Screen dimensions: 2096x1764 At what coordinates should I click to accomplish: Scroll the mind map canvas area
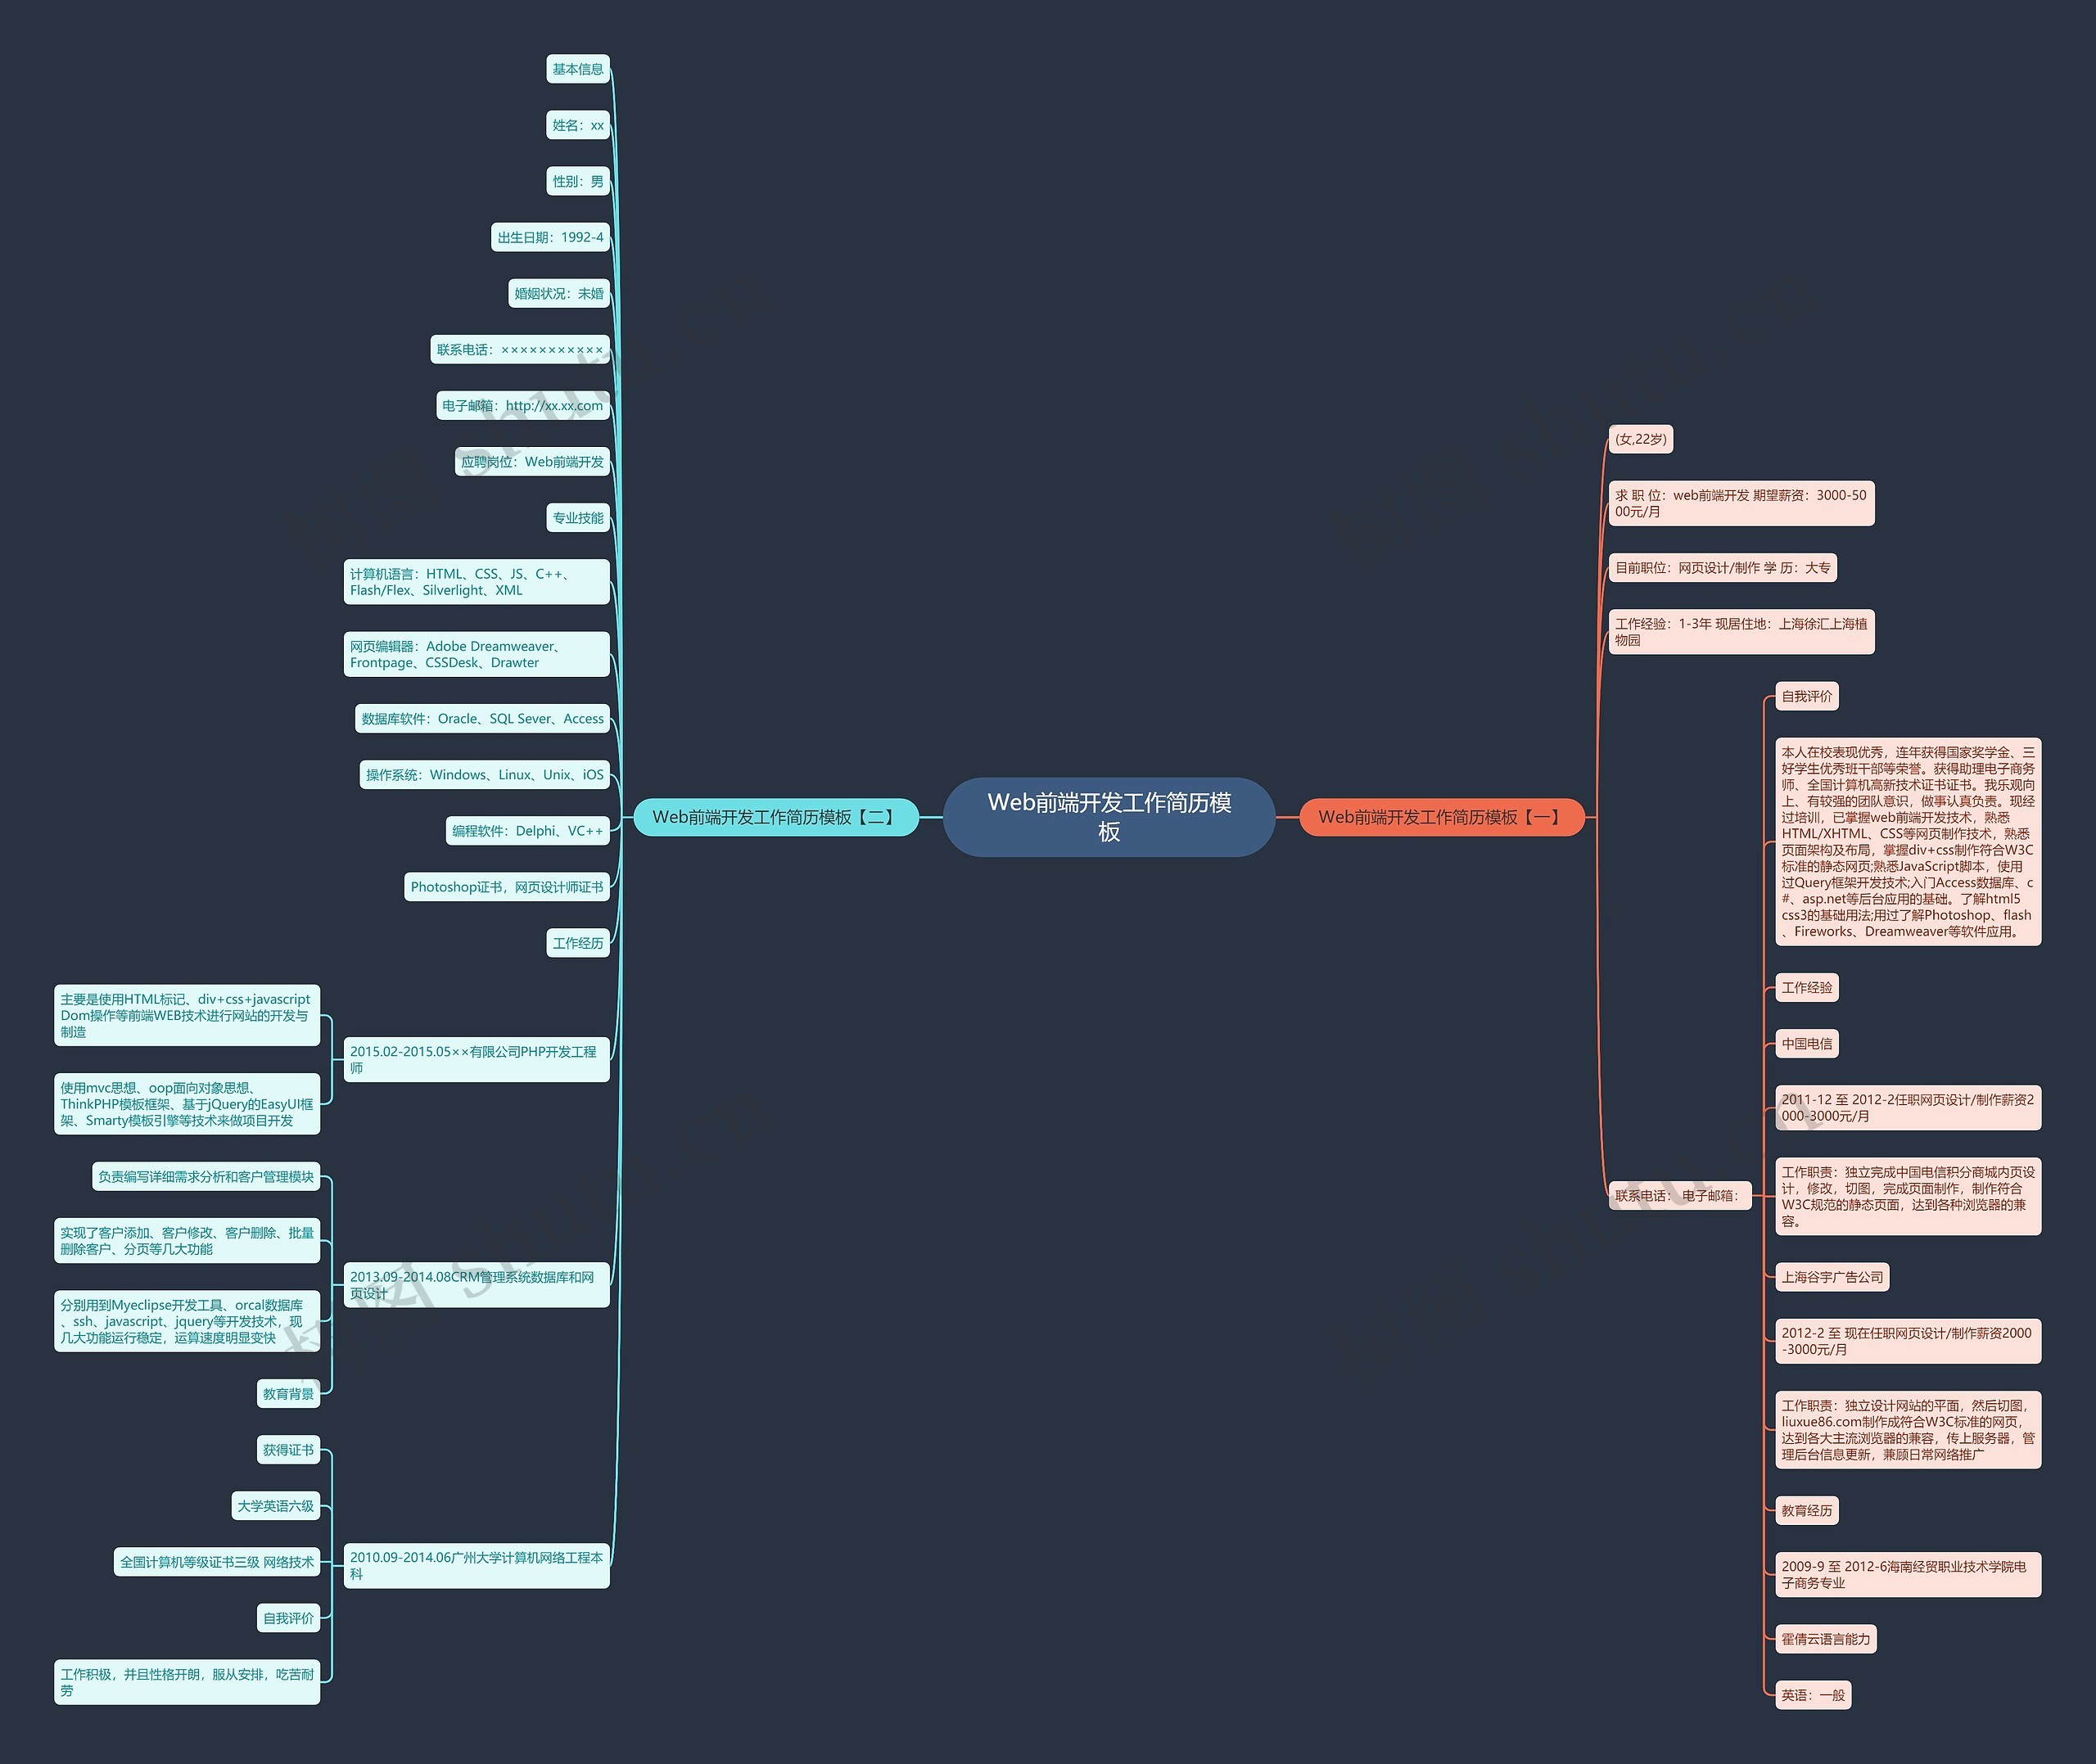(1048, 882)
